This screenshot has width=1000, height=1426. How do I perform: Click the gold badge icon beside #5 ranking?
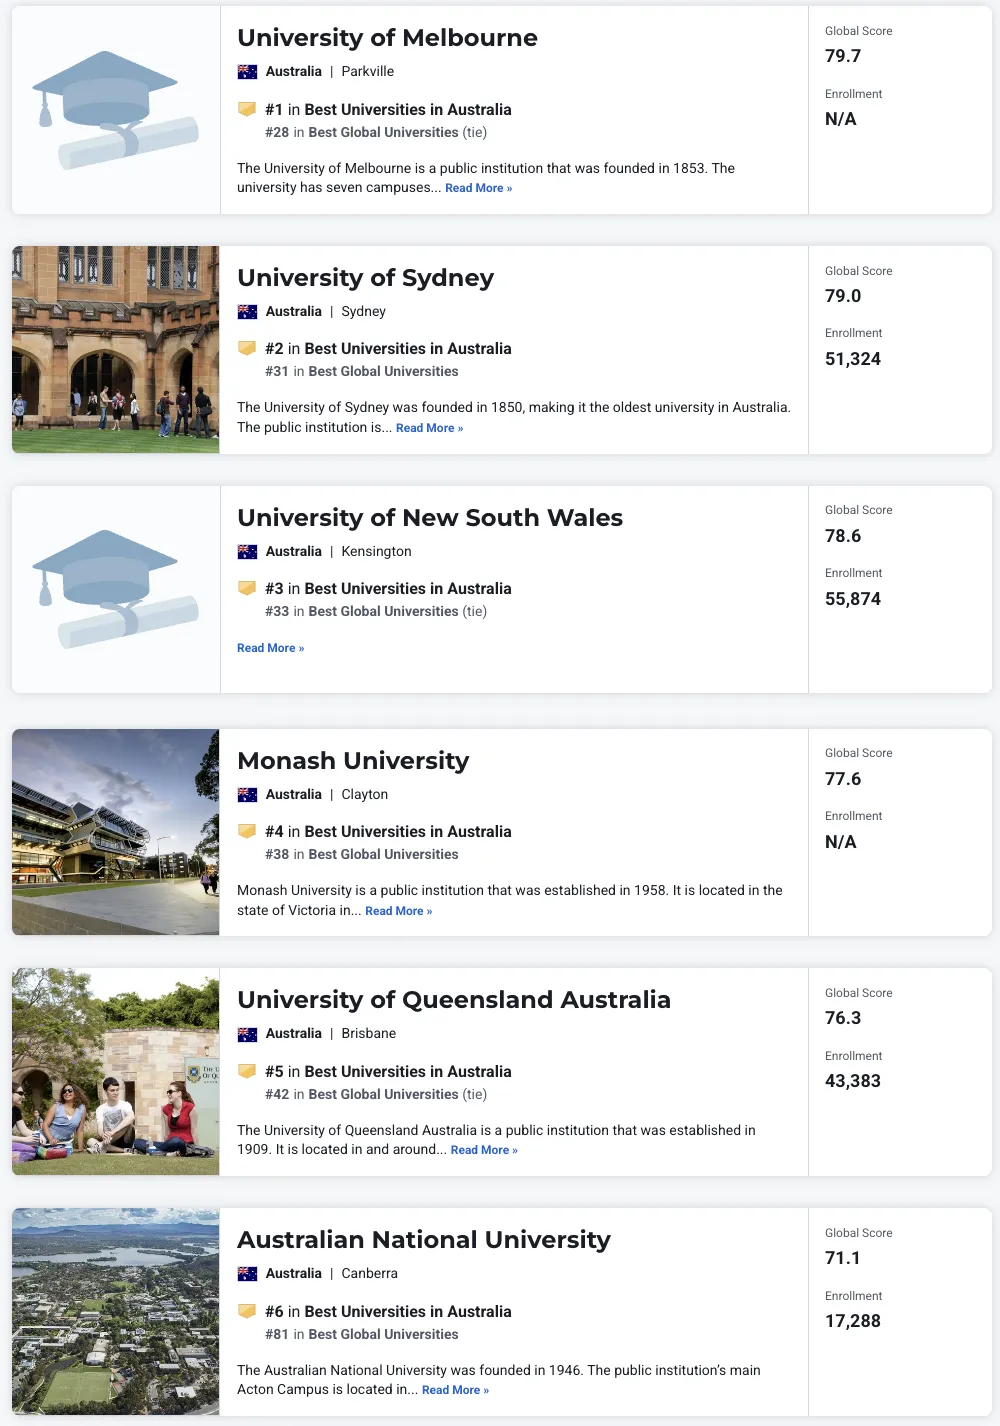click(x=247, y=1071)
